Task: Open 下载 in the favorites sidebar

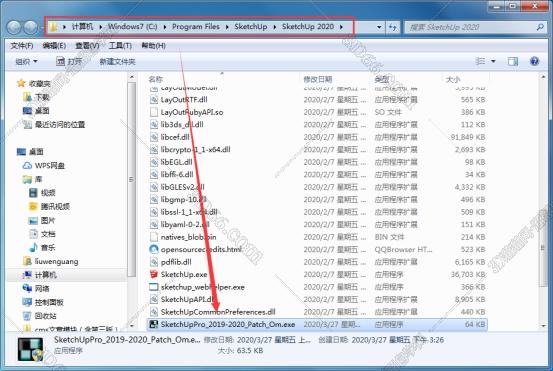Action: tap(37, 97)
